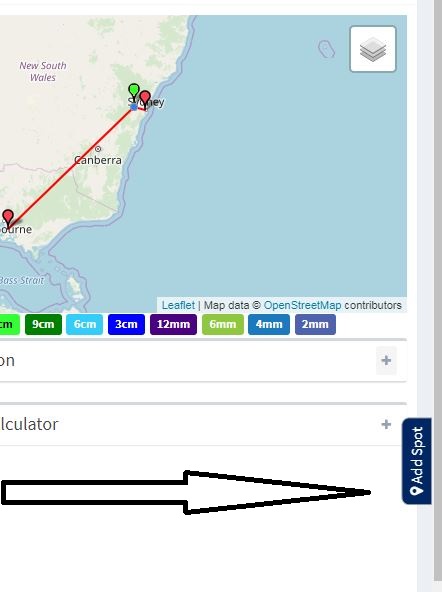Toggle the 6cm band filter
This screenshot has height=592, width=442.
[x=85, y=324]
